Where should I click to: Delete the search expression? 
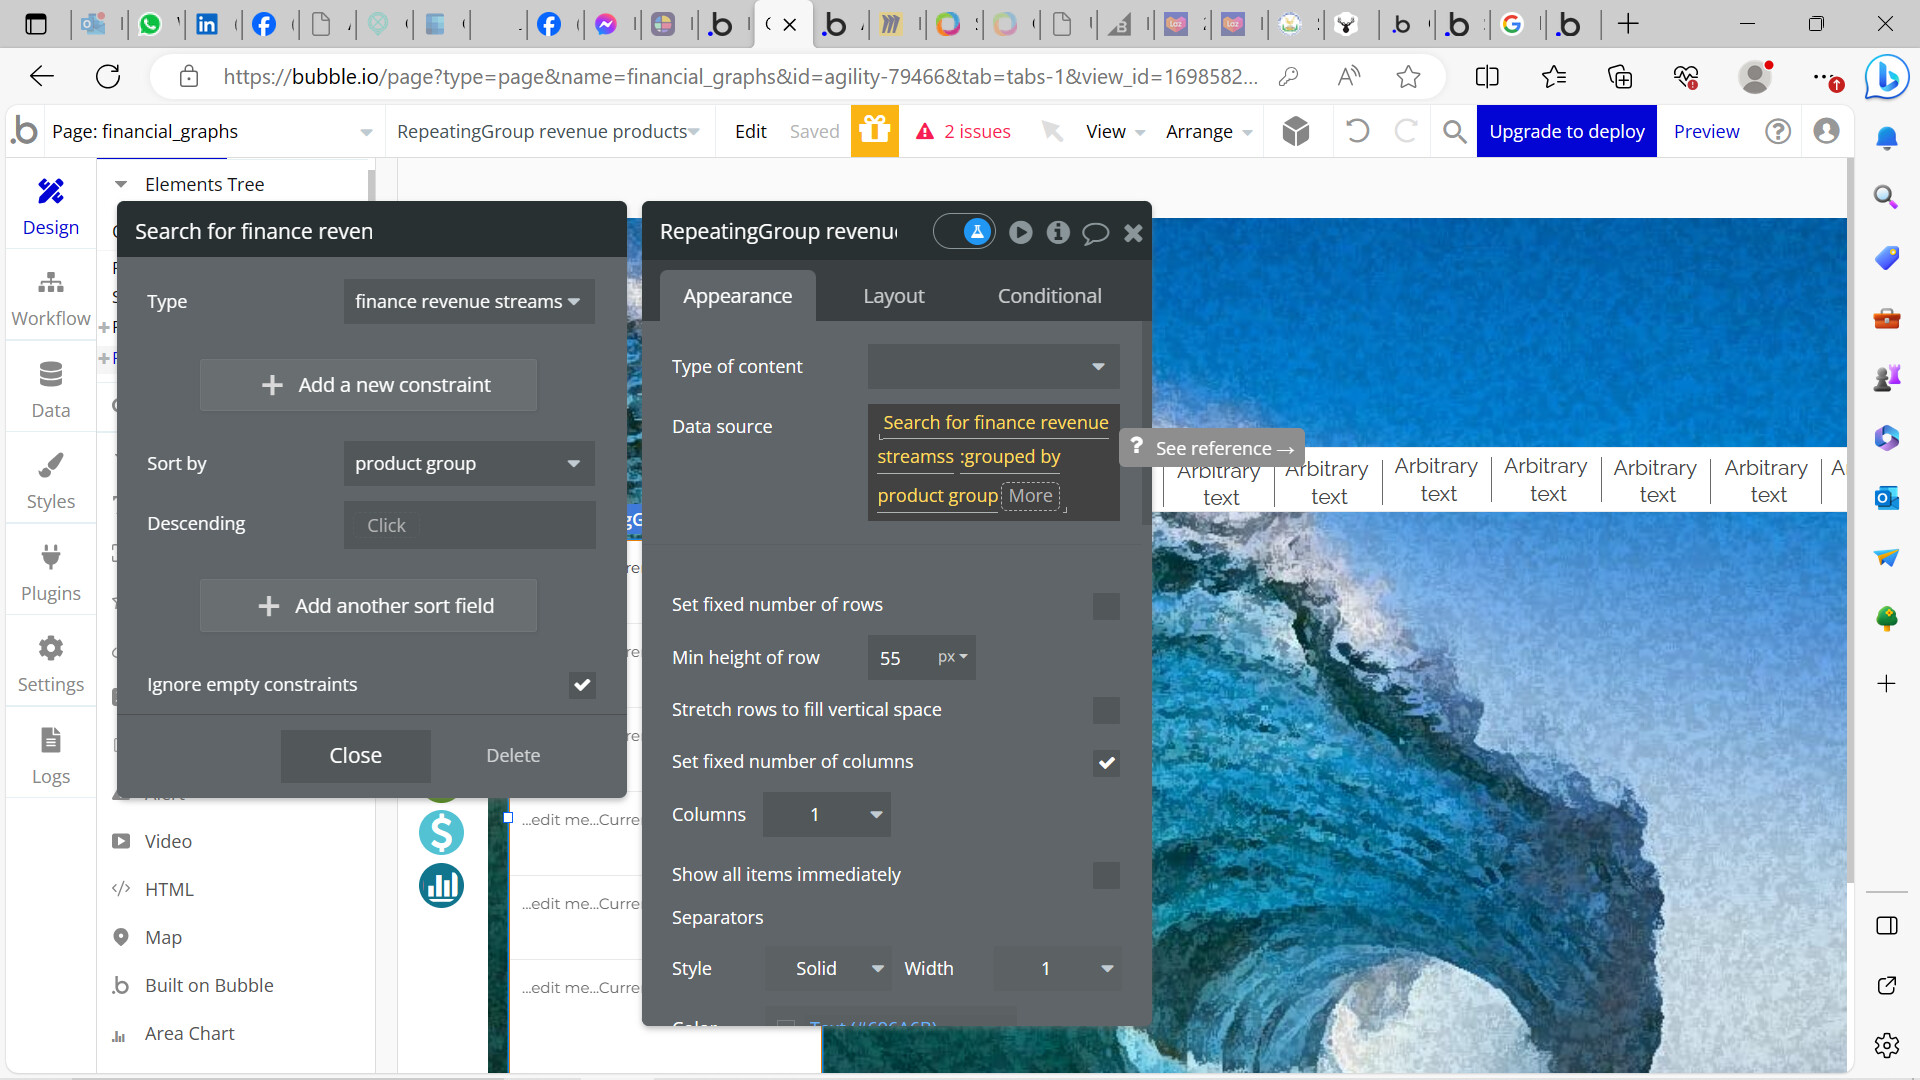tap(513, 756)
